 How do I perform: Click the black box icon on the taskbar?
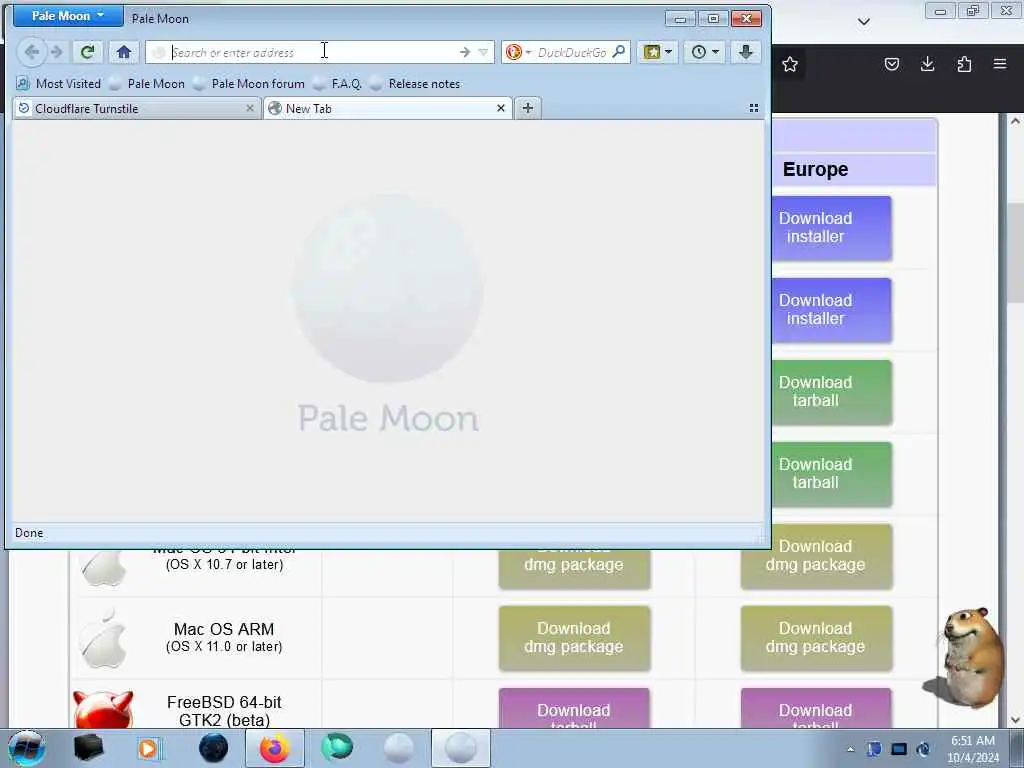(x=89, y=748)
